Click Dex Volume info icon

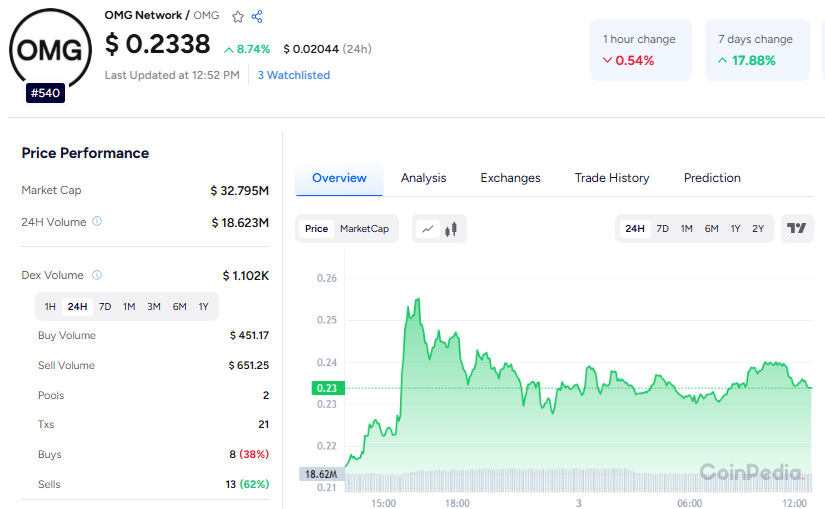(97, 275)
